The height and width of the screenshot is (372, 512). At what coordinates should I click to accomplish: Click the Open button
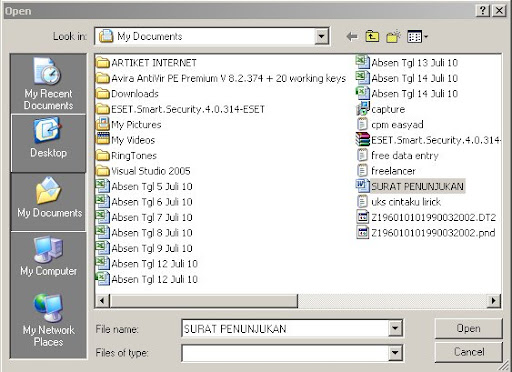pyautogui.click(x=468, y=328)
